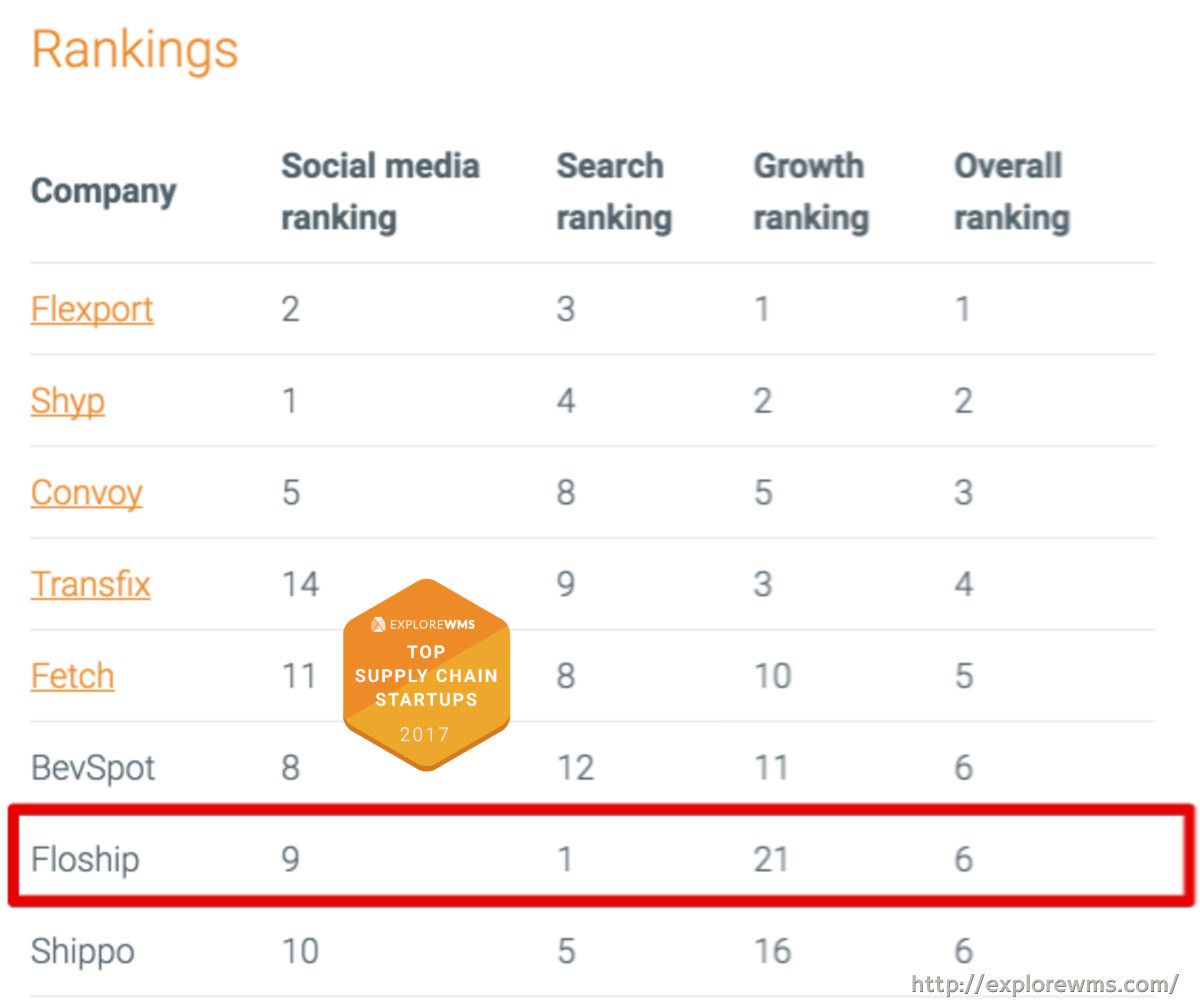Click the Search ranking column header
Image resolution: width=1200 pixels, height=1000 pixels.
613,191
